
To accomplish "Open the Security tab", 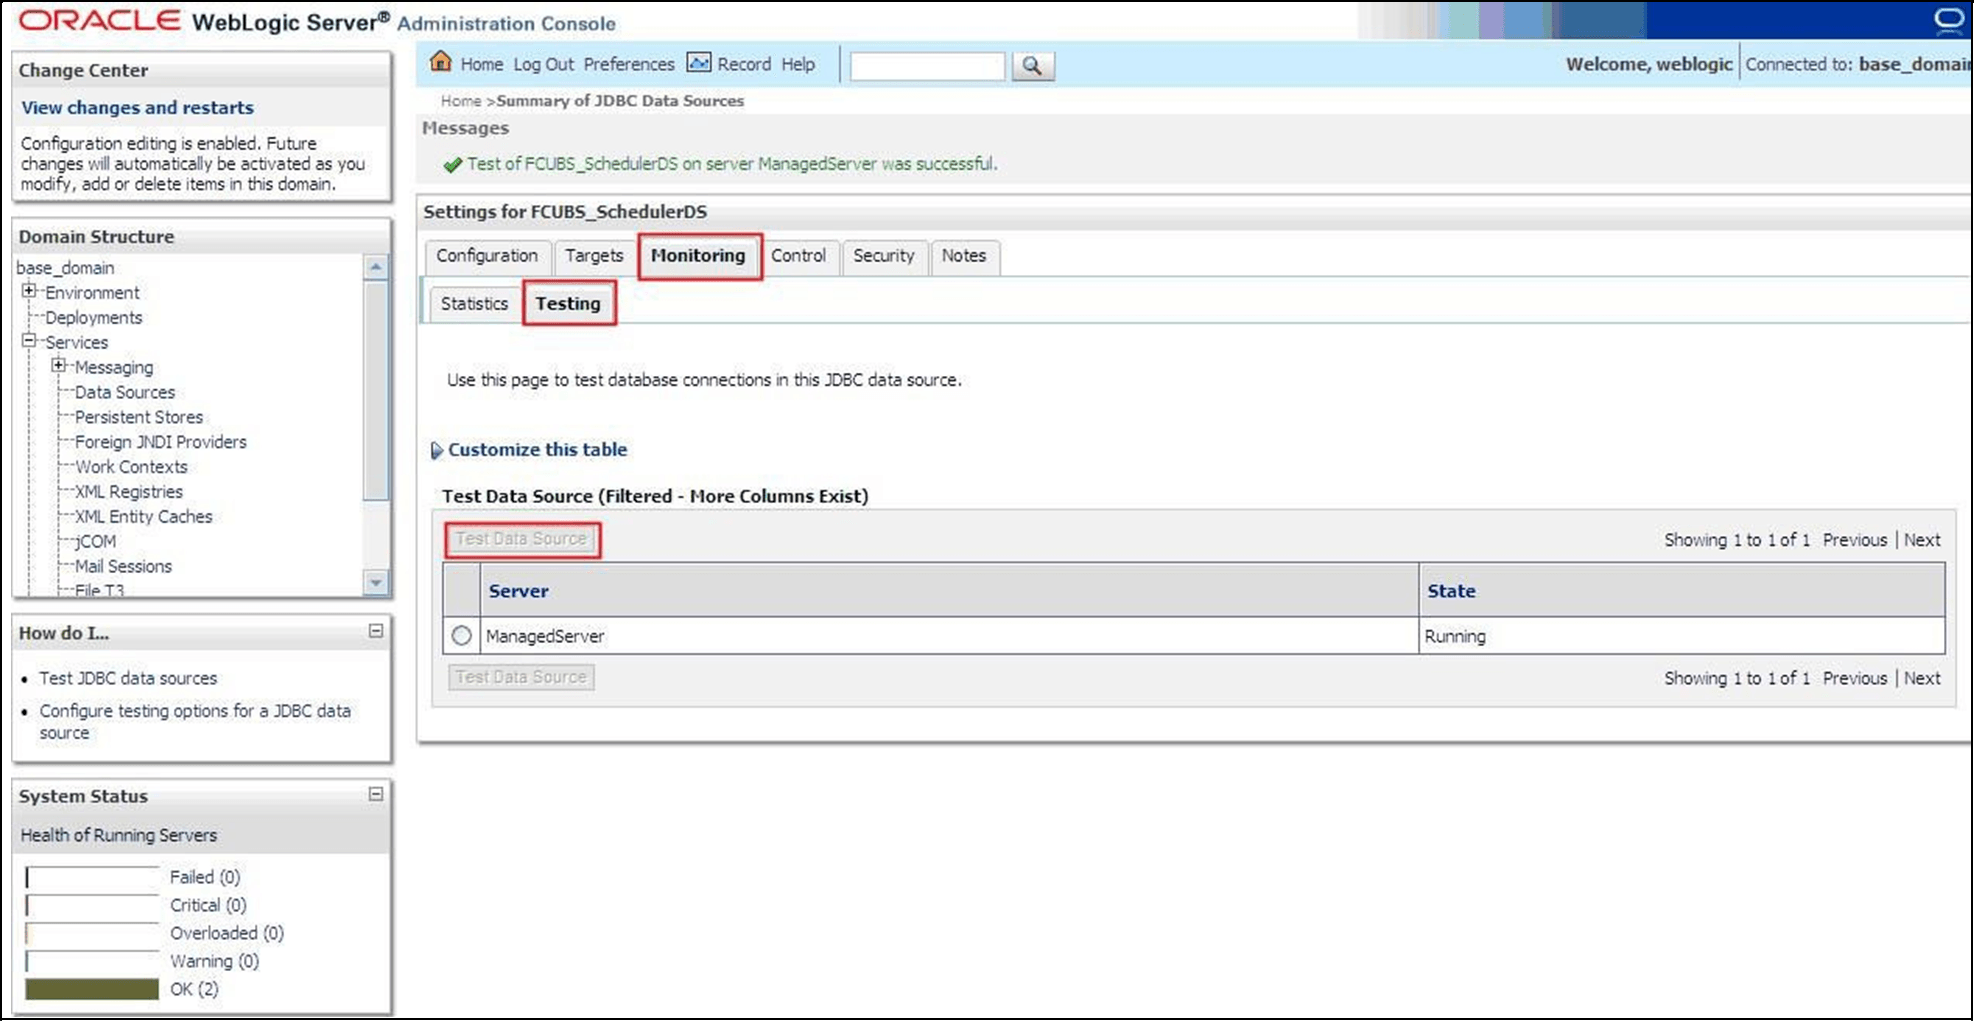I will pos(884,256).
